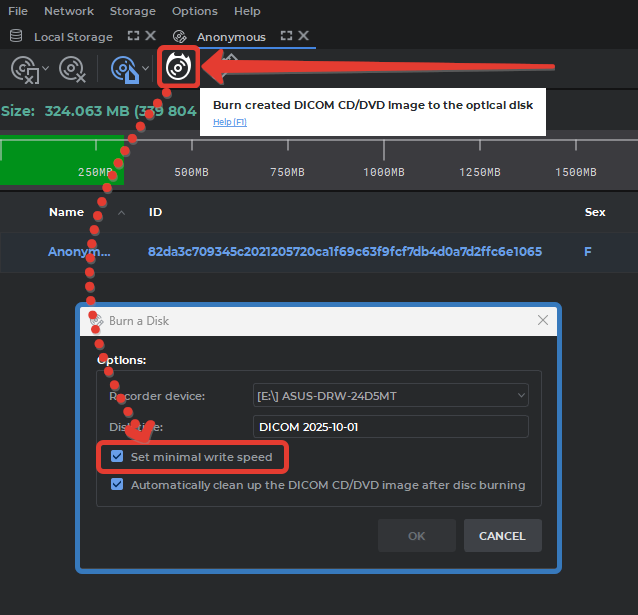The height and width of the screenshot is (615, 638).
Task: Click the create DICOM disc image icon
Action: click(124, 69)
